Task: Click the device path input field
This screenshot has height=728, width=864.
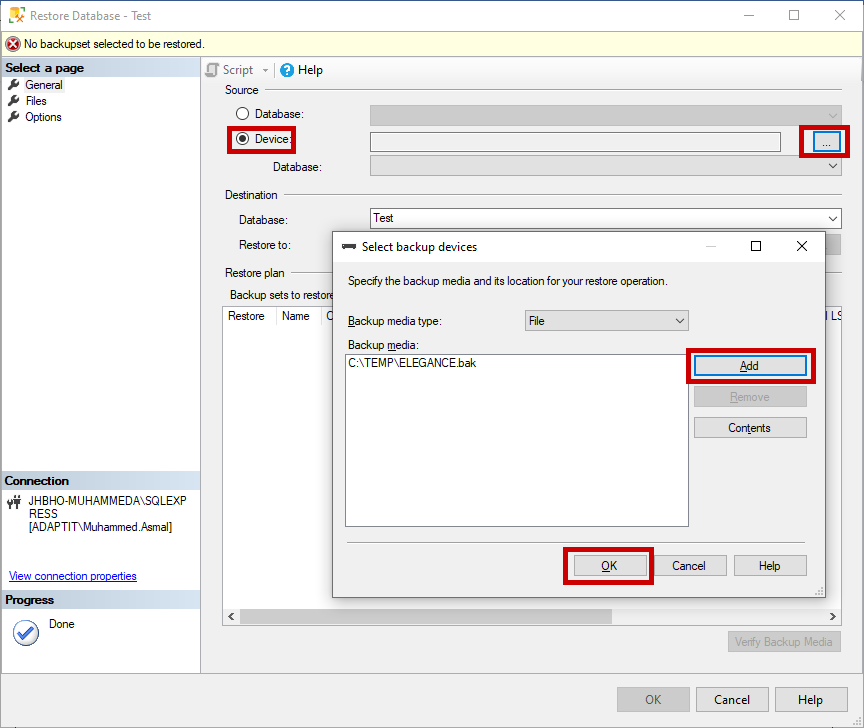Action: point(575,142)
